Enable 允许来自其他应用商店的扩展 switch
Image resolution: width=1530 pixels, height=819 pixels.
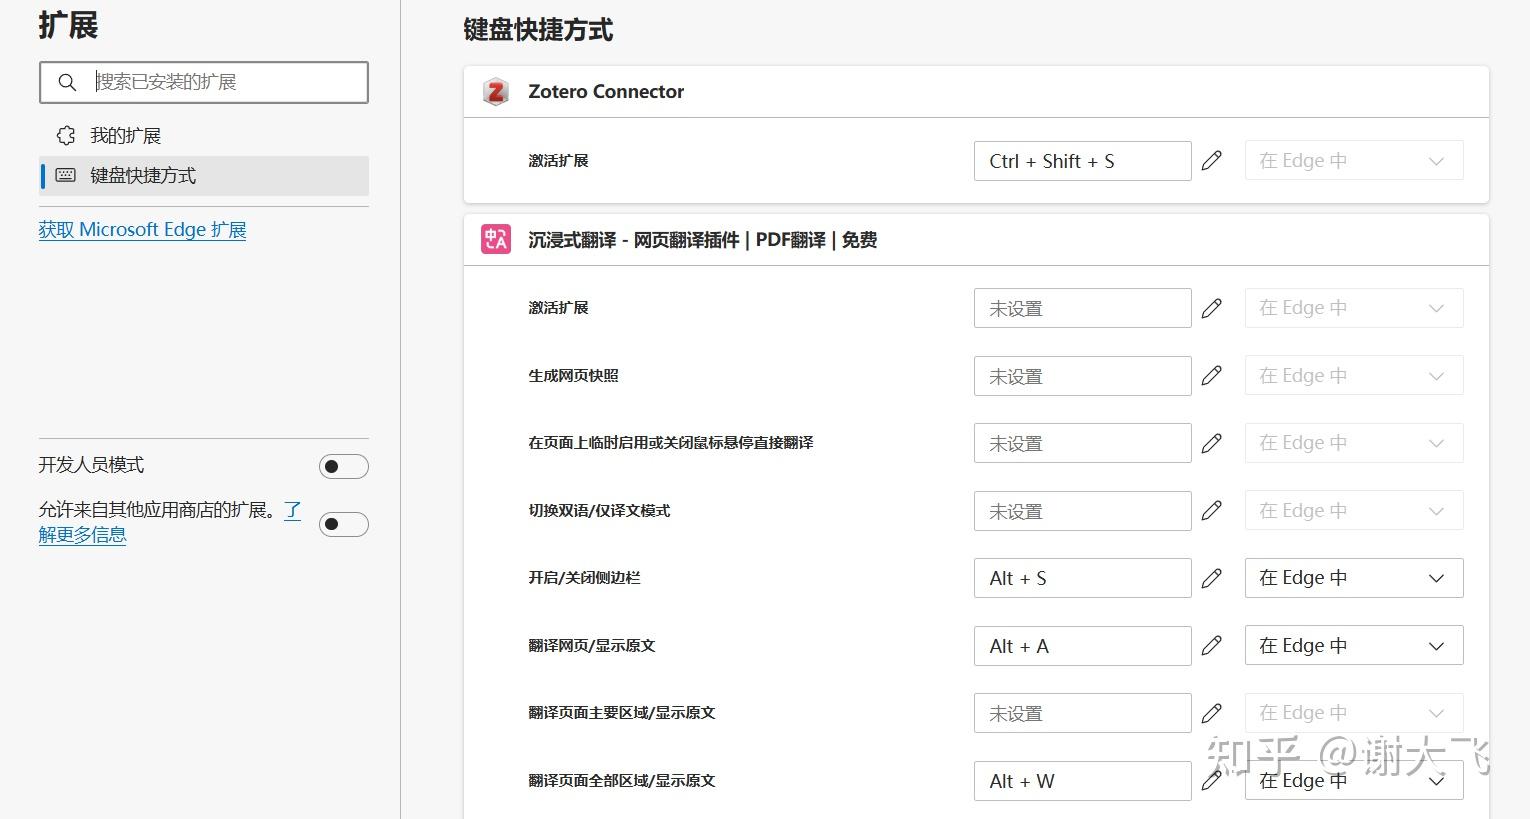(x=343, y=524)
